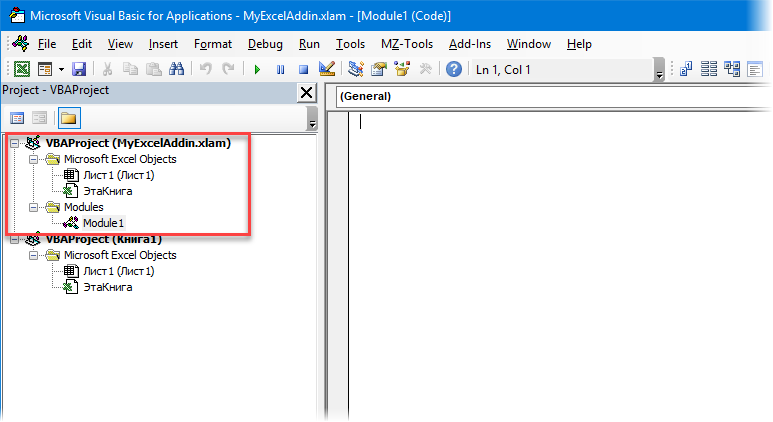
Task: Select the Modules folder in tree
Action: click(x=83, y=207)
